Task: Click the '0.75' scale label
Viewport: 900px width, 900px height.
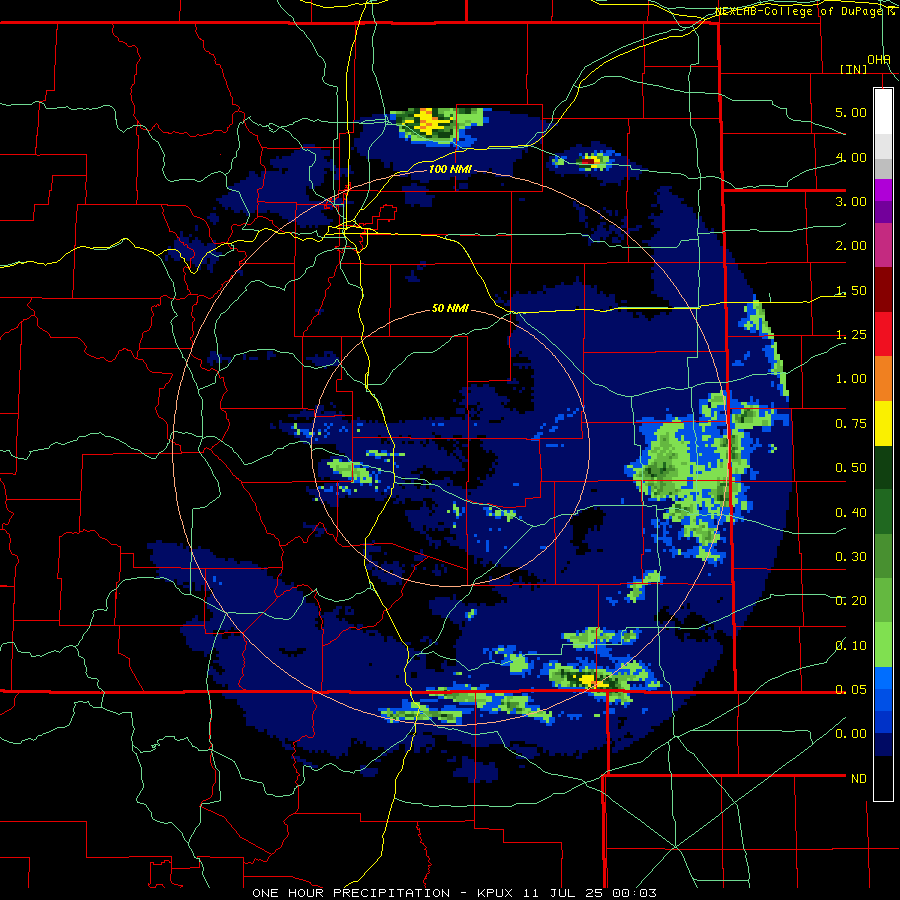Action: click(x=851, y=424)
